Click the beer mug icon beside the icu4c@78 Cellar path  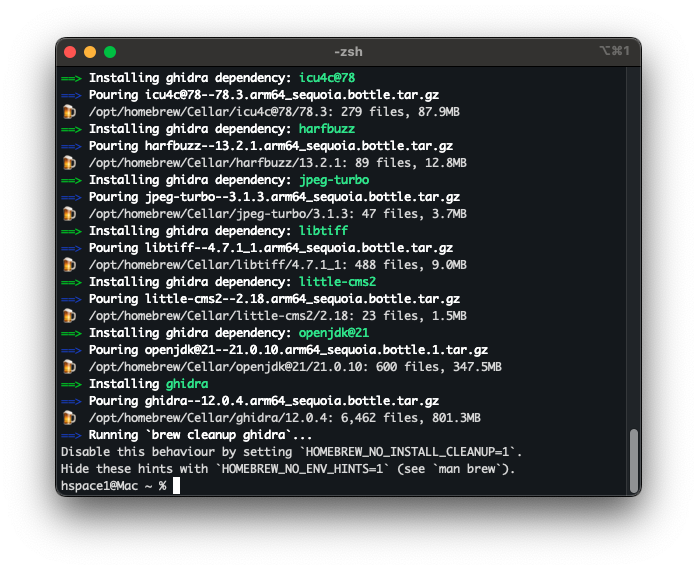pyautogui.click(x=68, y=112)
